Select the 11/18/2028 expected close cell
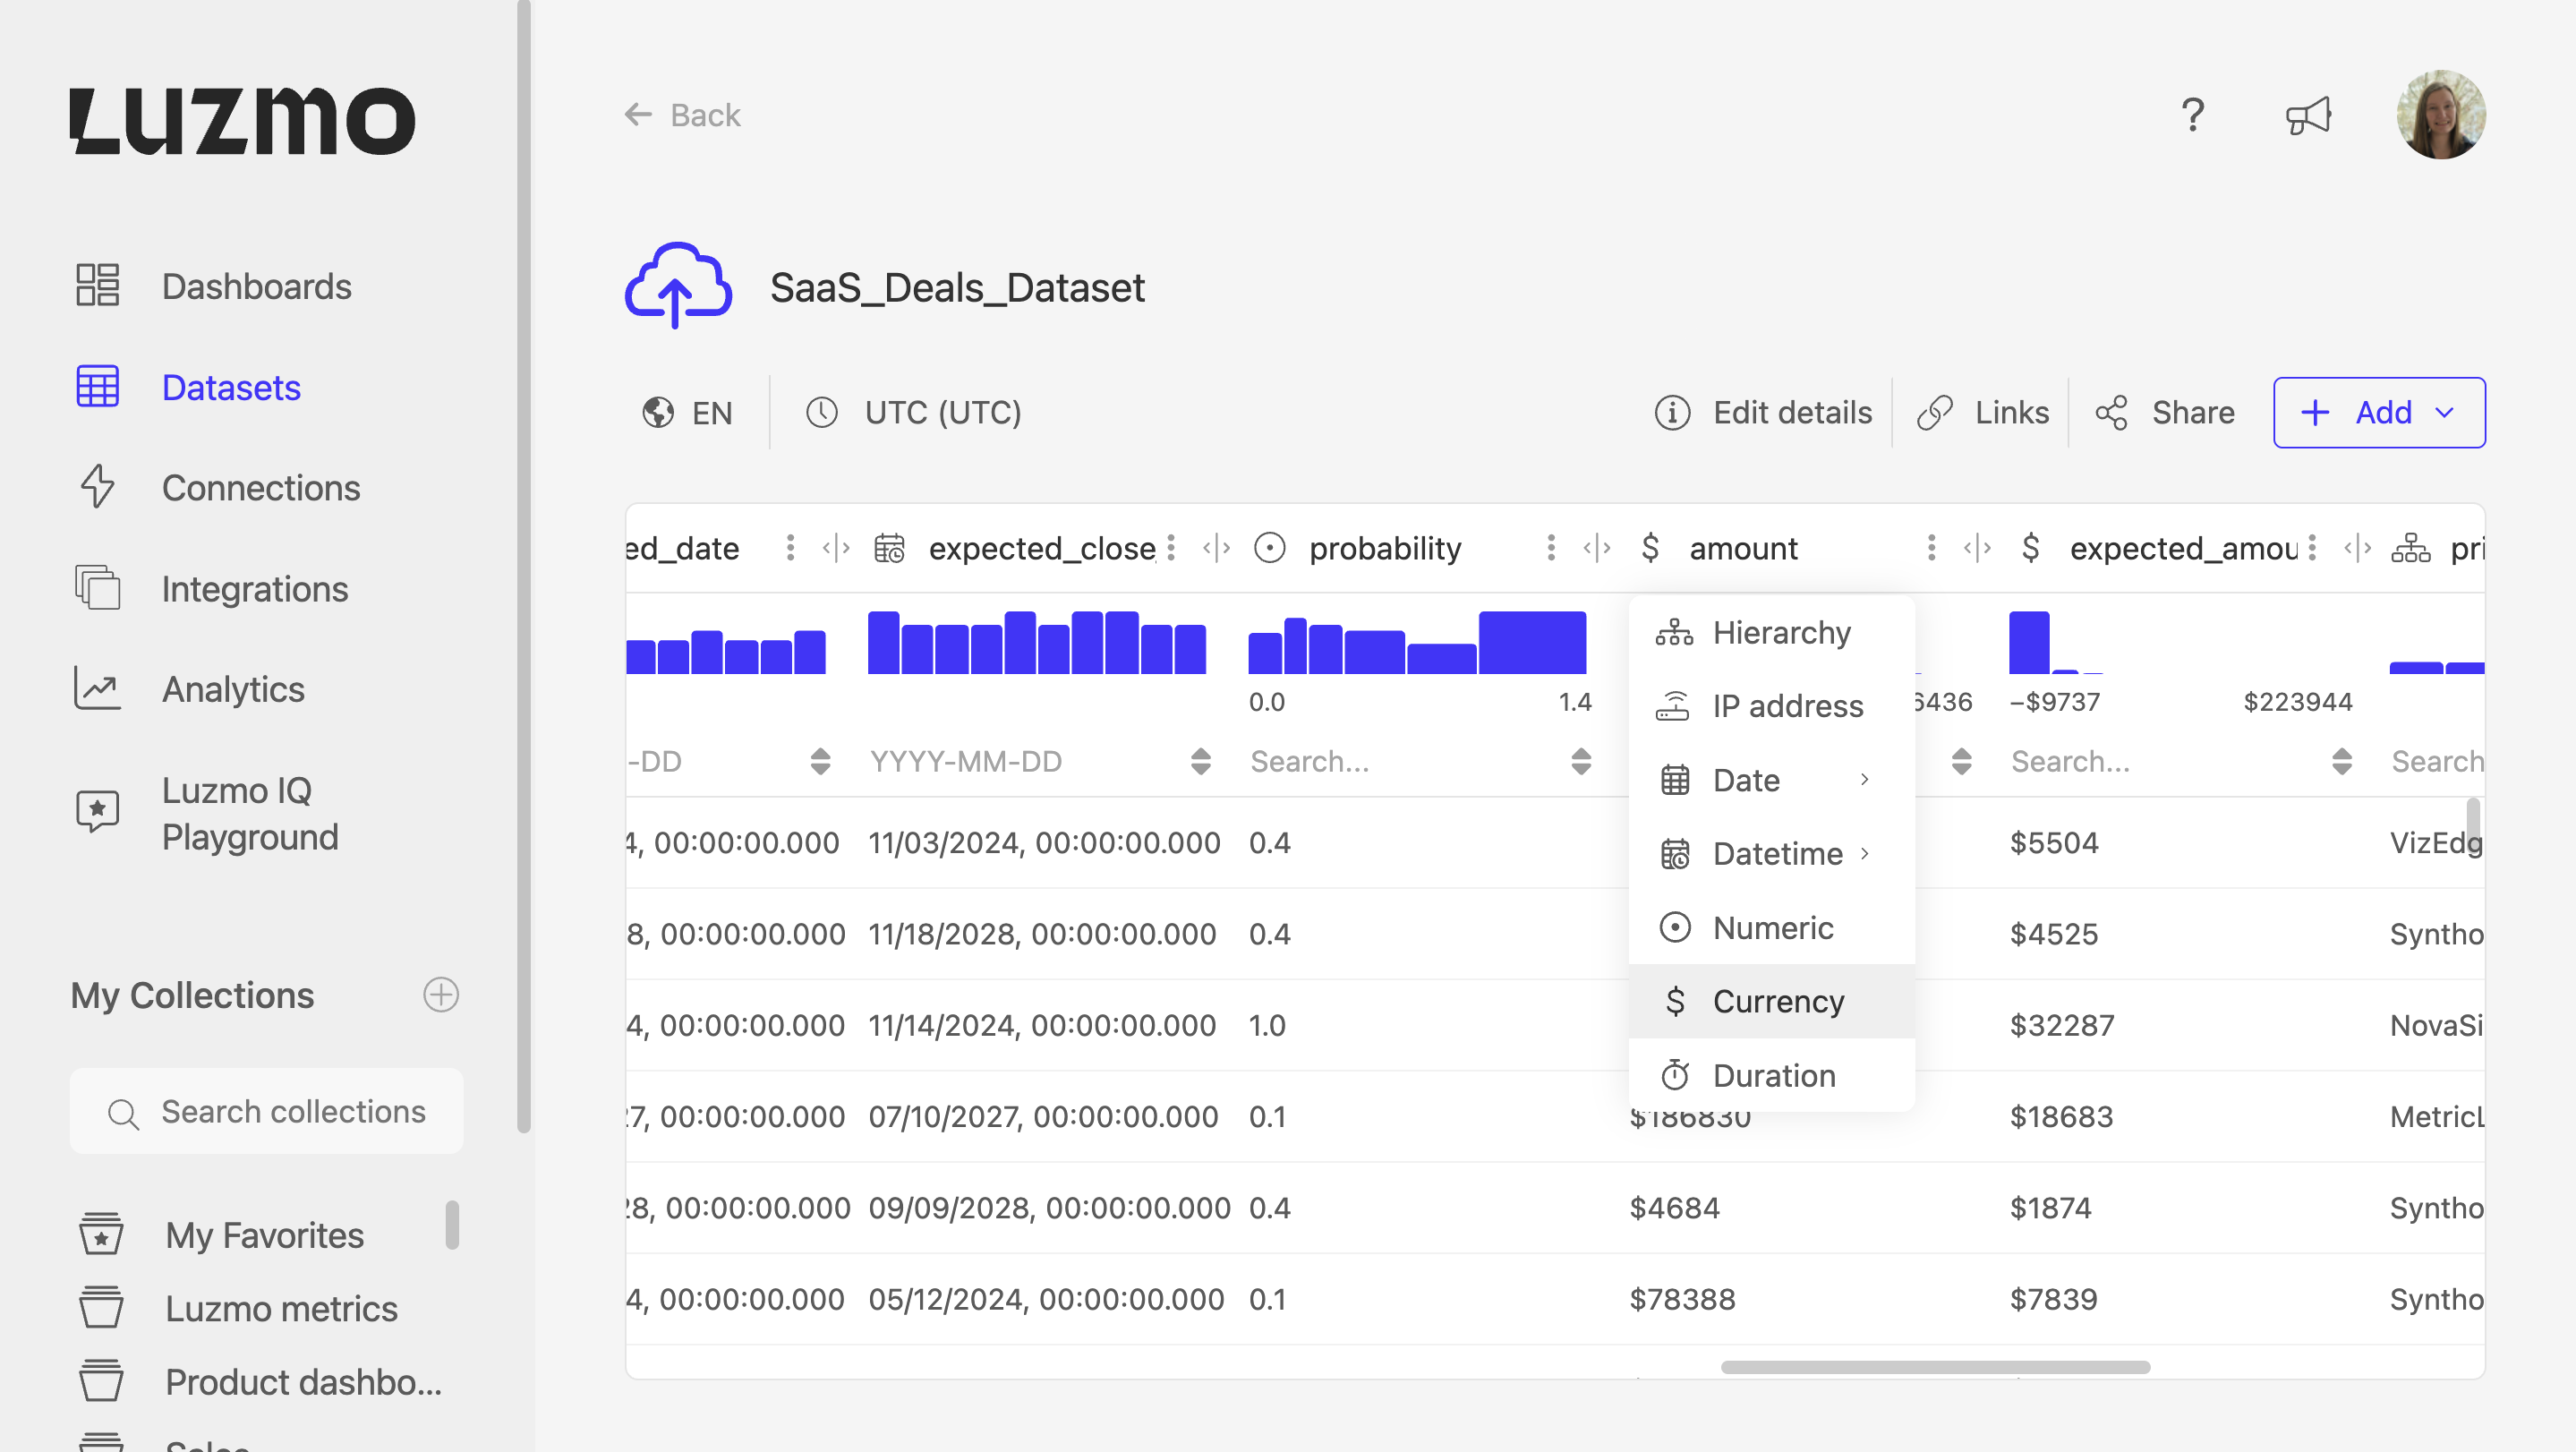Viewport: 2576px width, 1452px height. tap(1042, 934)
